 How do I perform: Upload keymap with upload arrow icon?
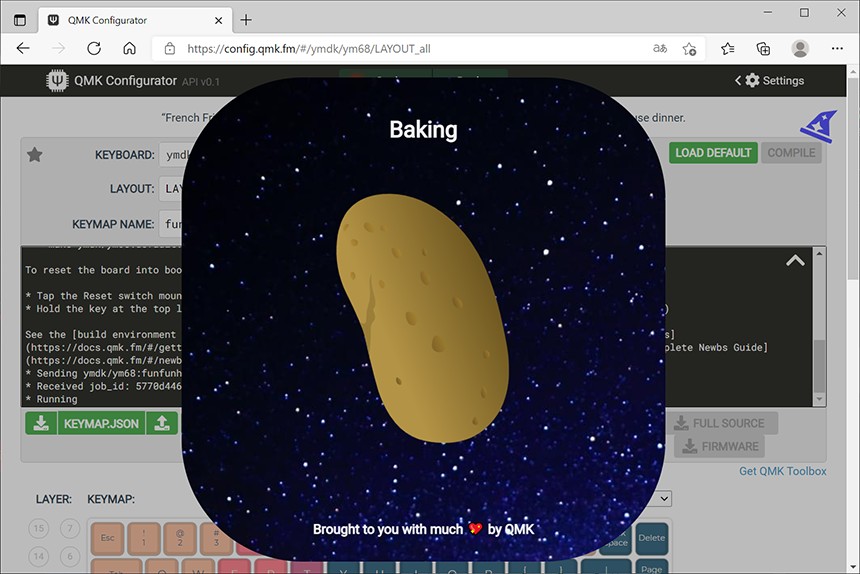coord(162,423)
